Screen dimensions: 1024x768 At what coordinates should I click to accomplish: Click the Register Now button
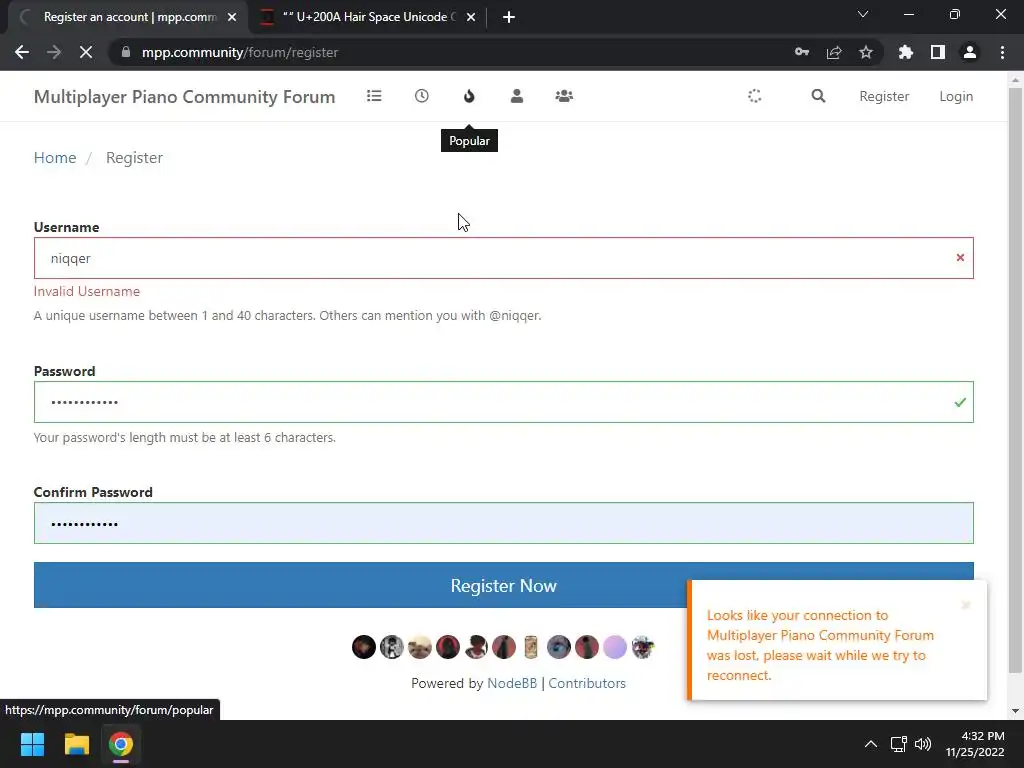tap(504, 585)
